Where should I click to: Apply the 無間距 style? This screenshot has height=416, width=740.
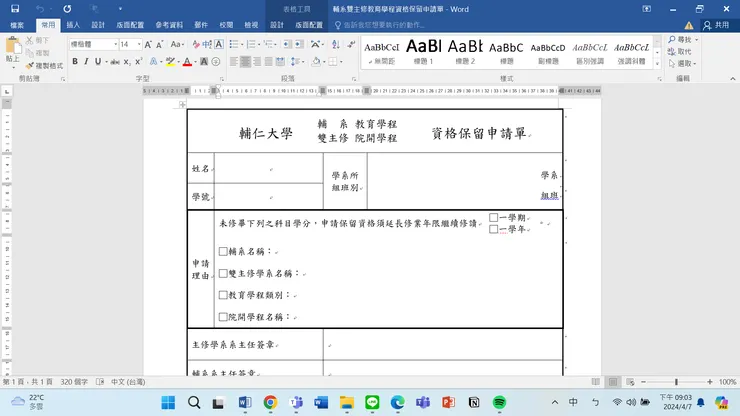[382, 52]
